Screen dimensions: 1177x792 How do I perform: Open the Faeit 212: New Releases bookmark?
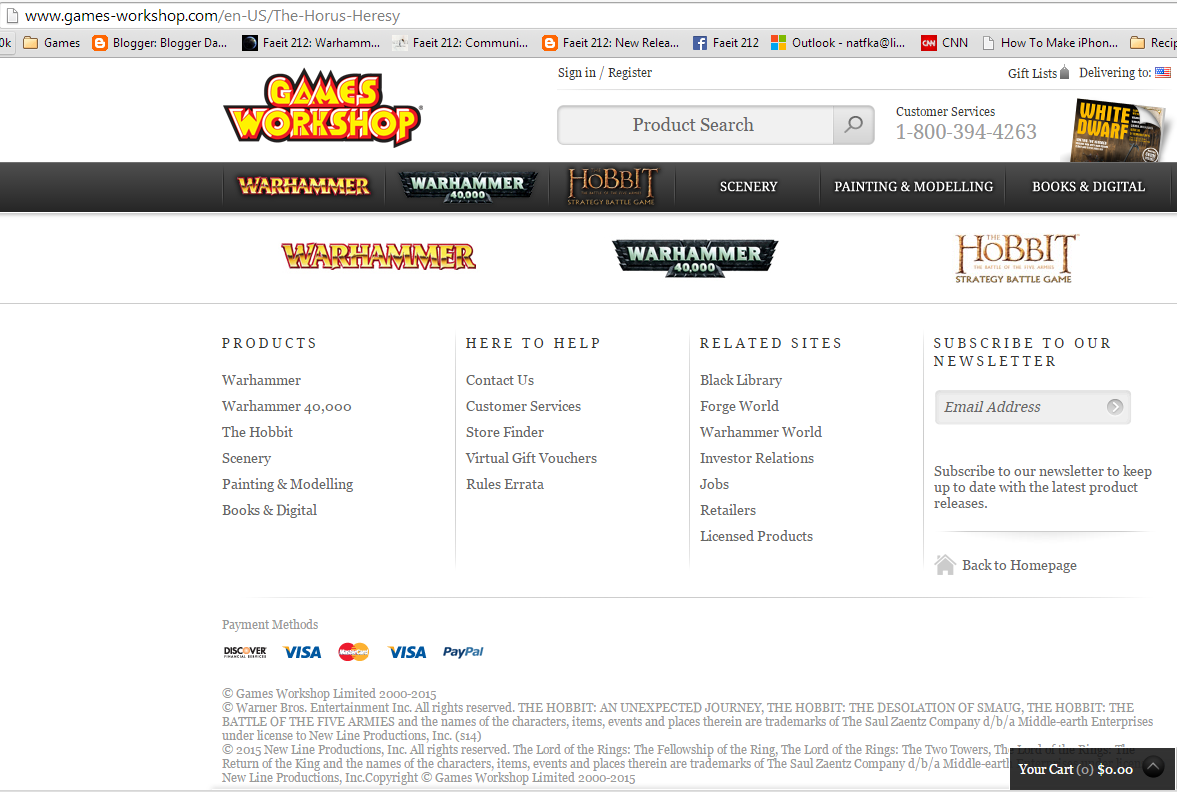point(610,43)
